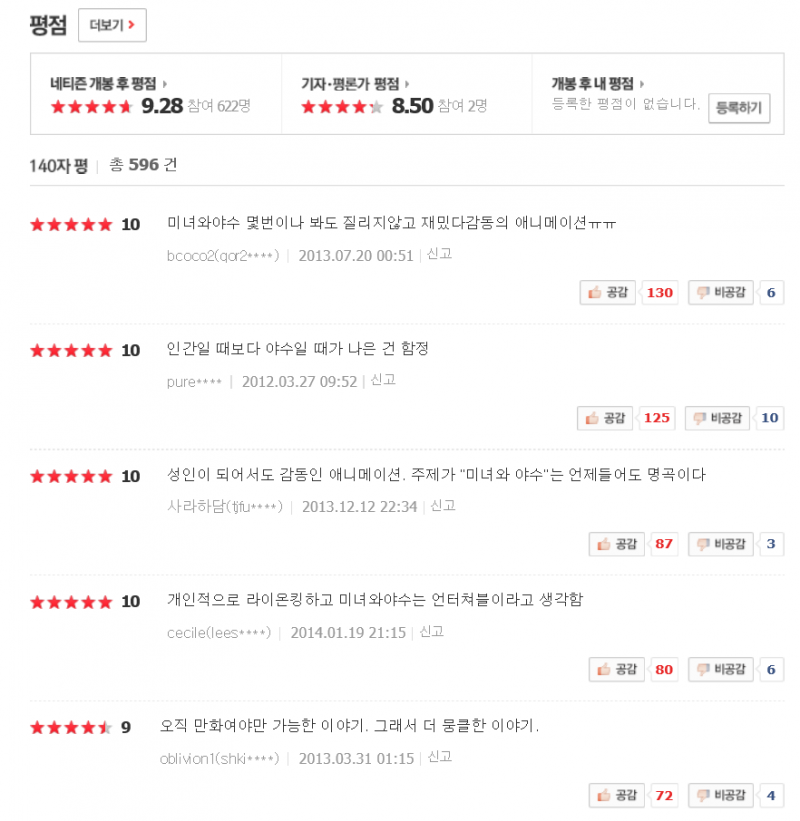Expand 네티즌 개봉 후 평점 section

[108, 84]
